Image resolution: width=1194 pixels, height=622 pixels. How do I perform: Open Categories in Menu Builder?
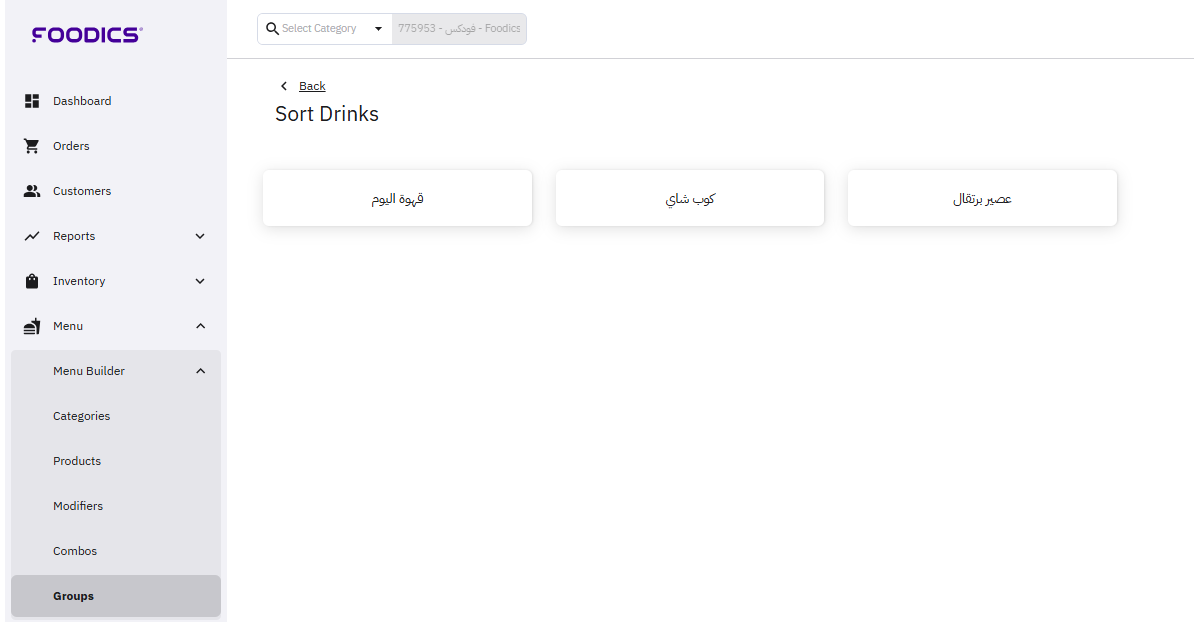[x=82, y=416]
